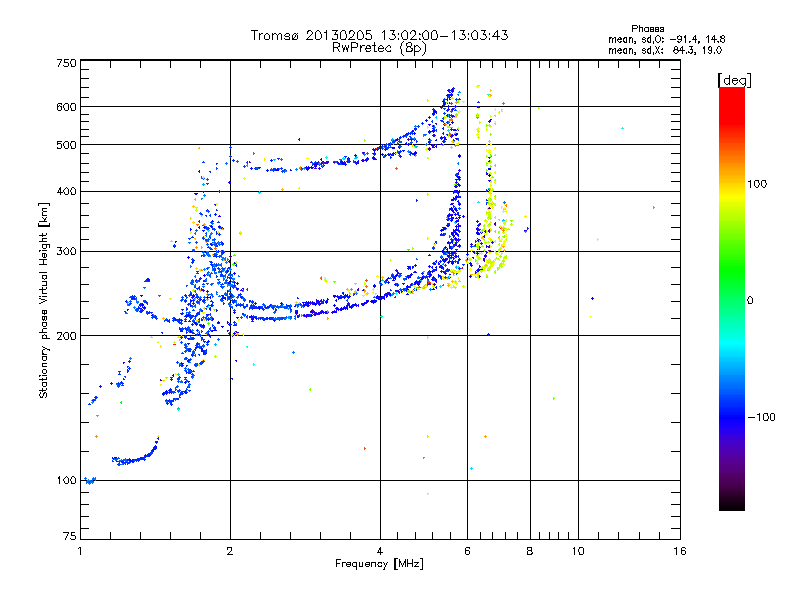Click the colorbar '-100' tick label
The height and width of the screenshot is (600, 800).
point(761,417)
